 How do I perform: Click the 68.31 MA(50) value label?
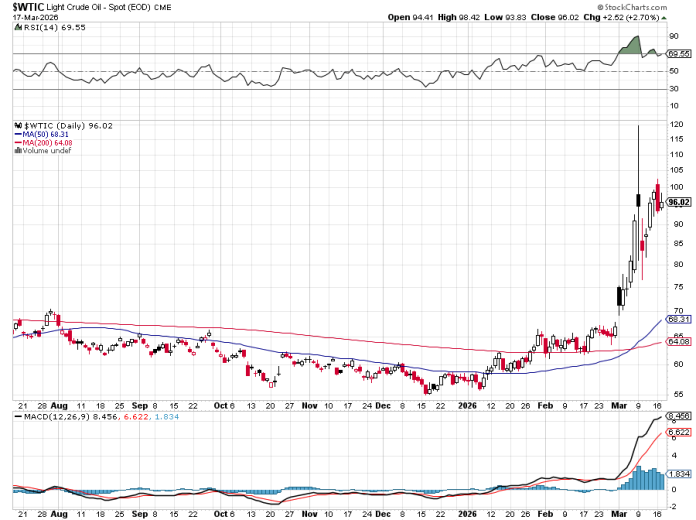680,320
